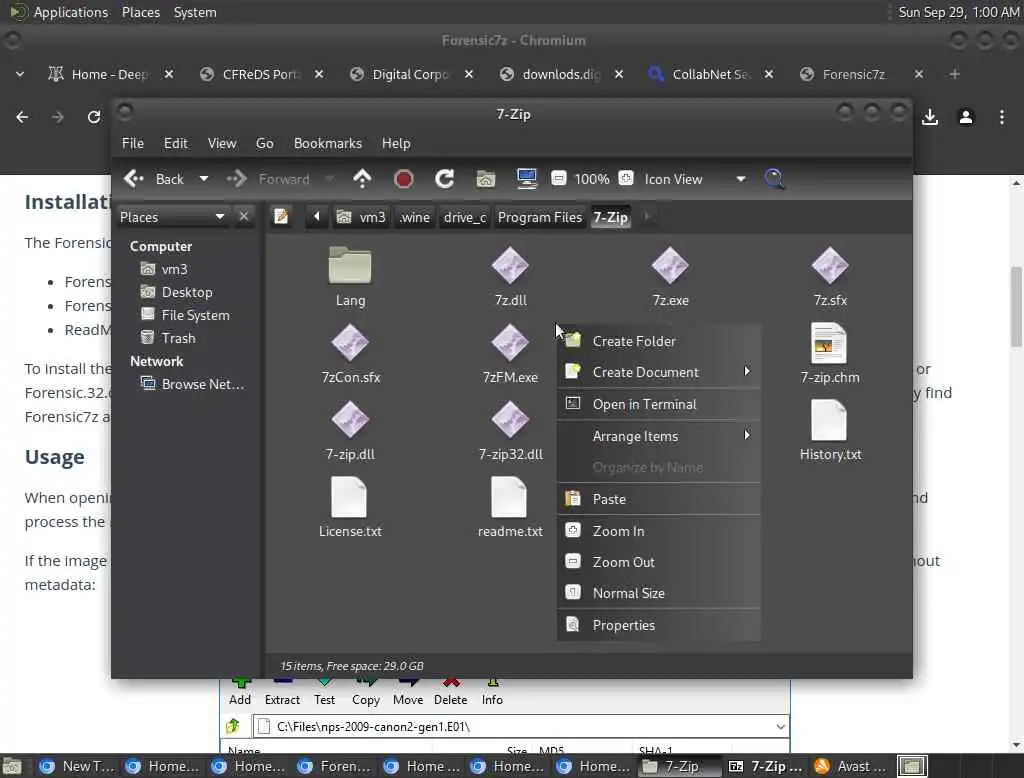Open Trash in sidebar
Image resolution: width=1024 pixels, height=778 pixels.
(x=178, y=338)
